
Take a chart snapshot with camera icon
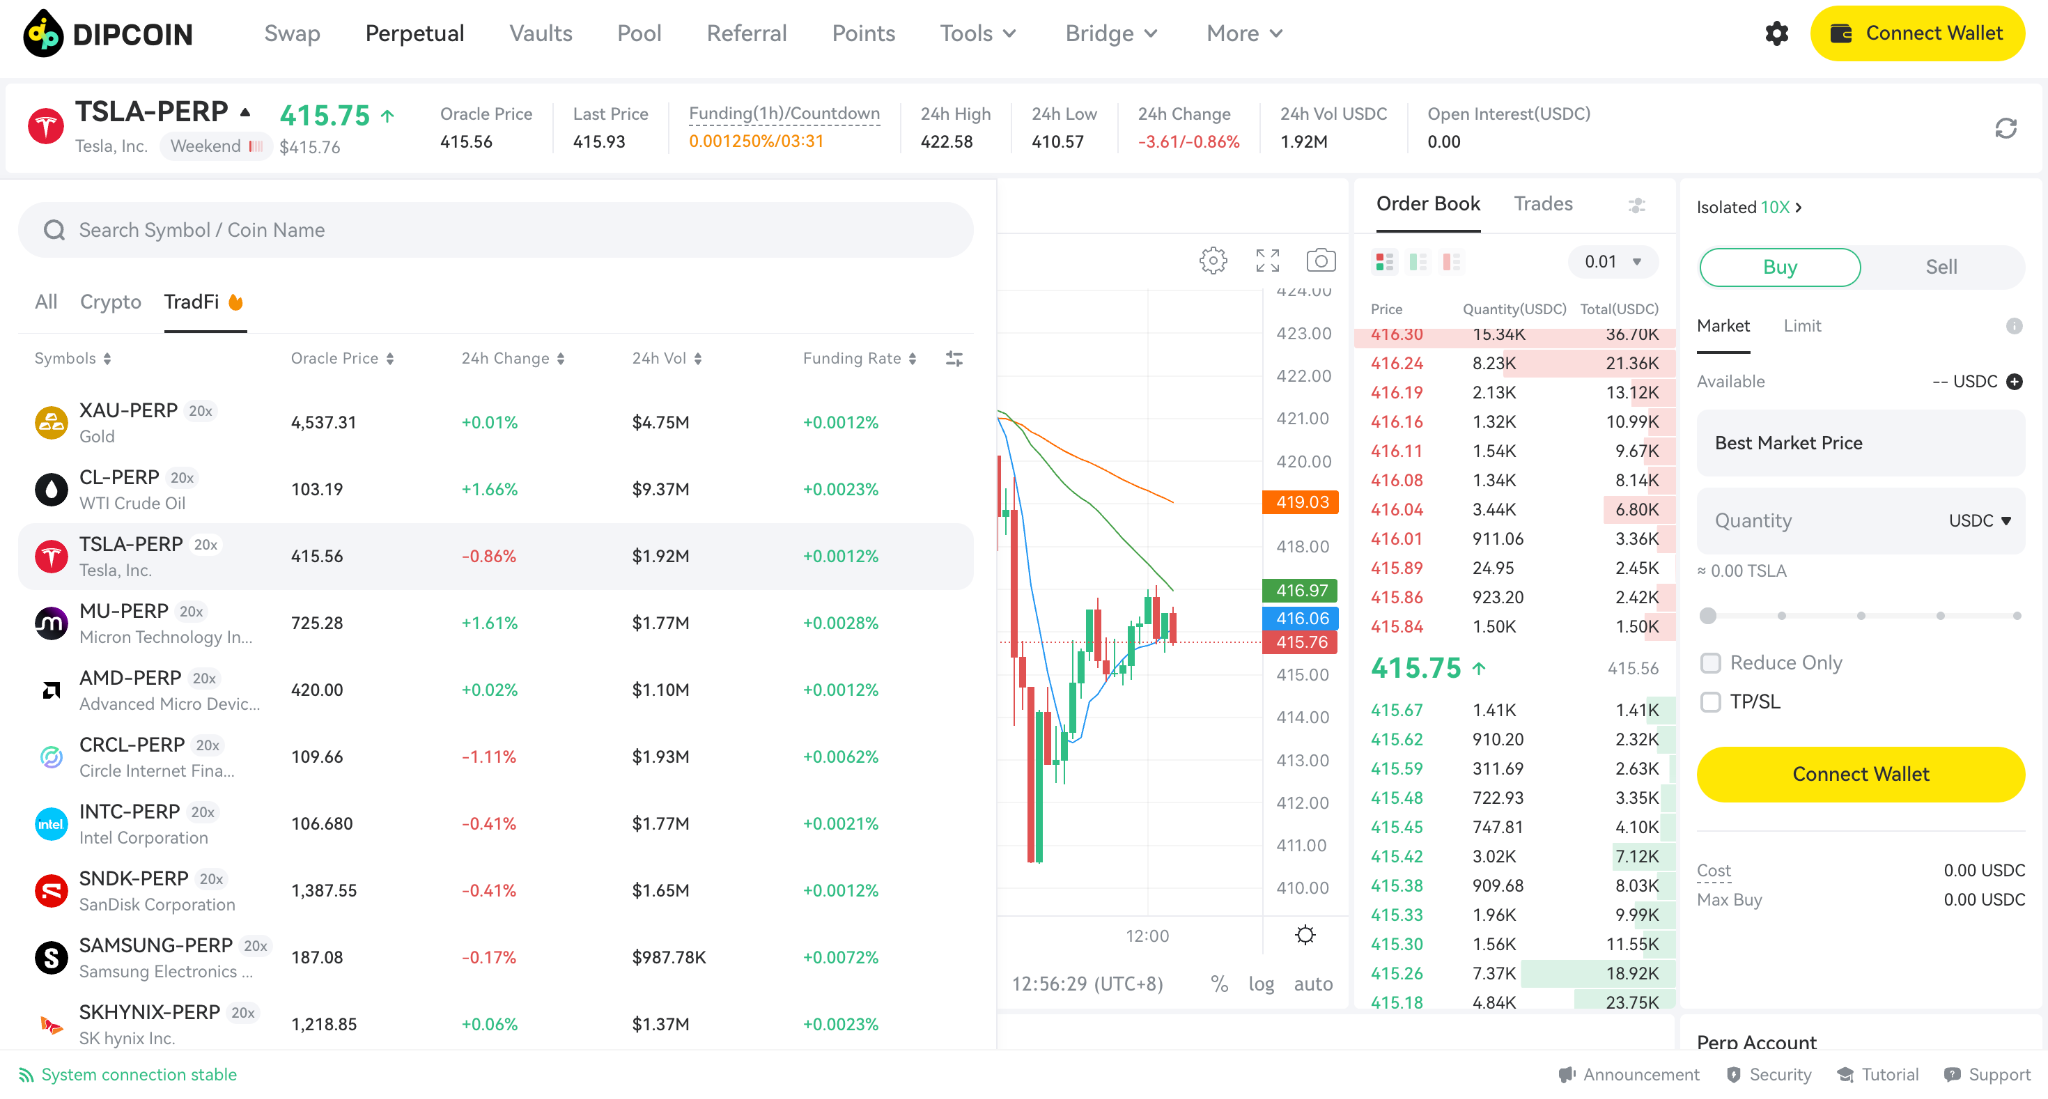coord(1321,261)
